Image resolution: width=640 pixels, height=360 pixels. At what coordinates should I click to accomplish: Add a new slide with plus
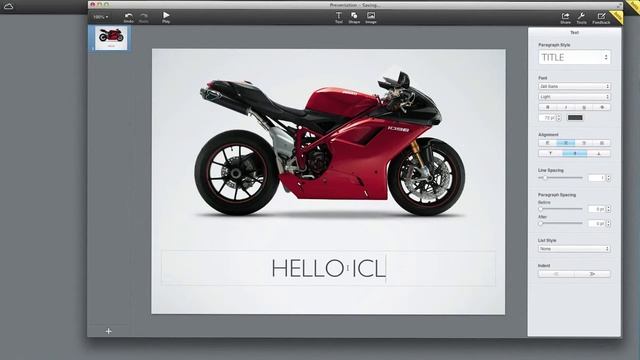tap(109, 331)
